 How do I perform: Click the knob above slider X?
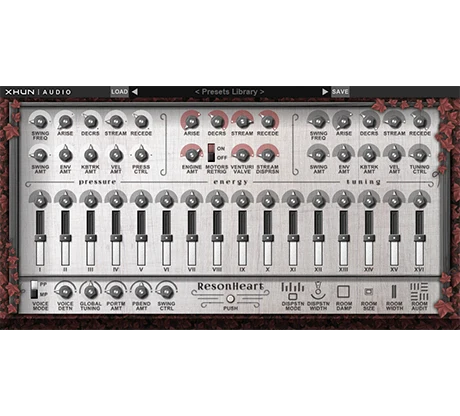(268, 201)
